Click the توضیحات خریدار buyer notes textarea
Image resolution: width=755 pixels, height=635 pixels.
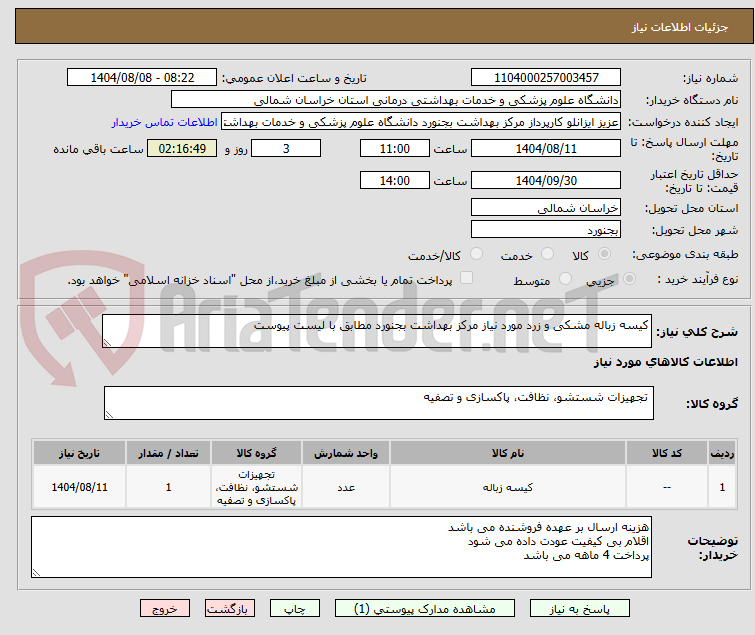341,547
